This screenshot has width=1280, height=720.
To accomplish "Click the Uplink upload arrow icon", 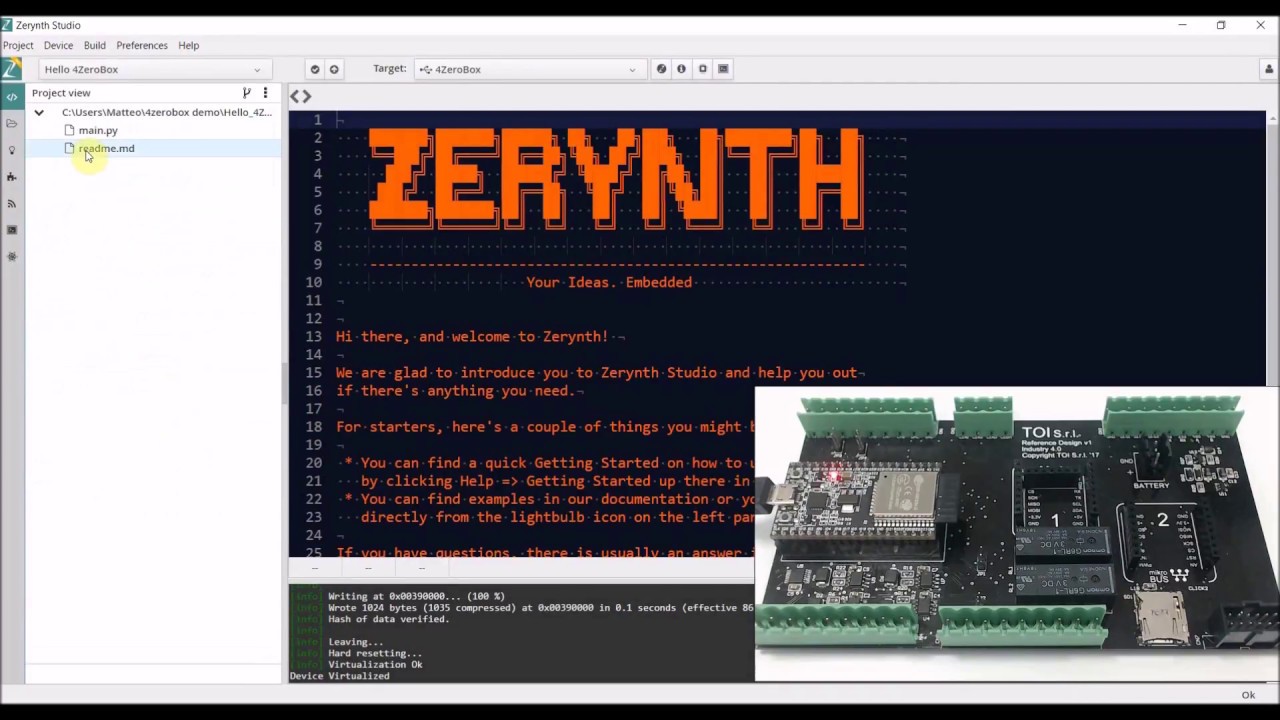I will (334, 69).
